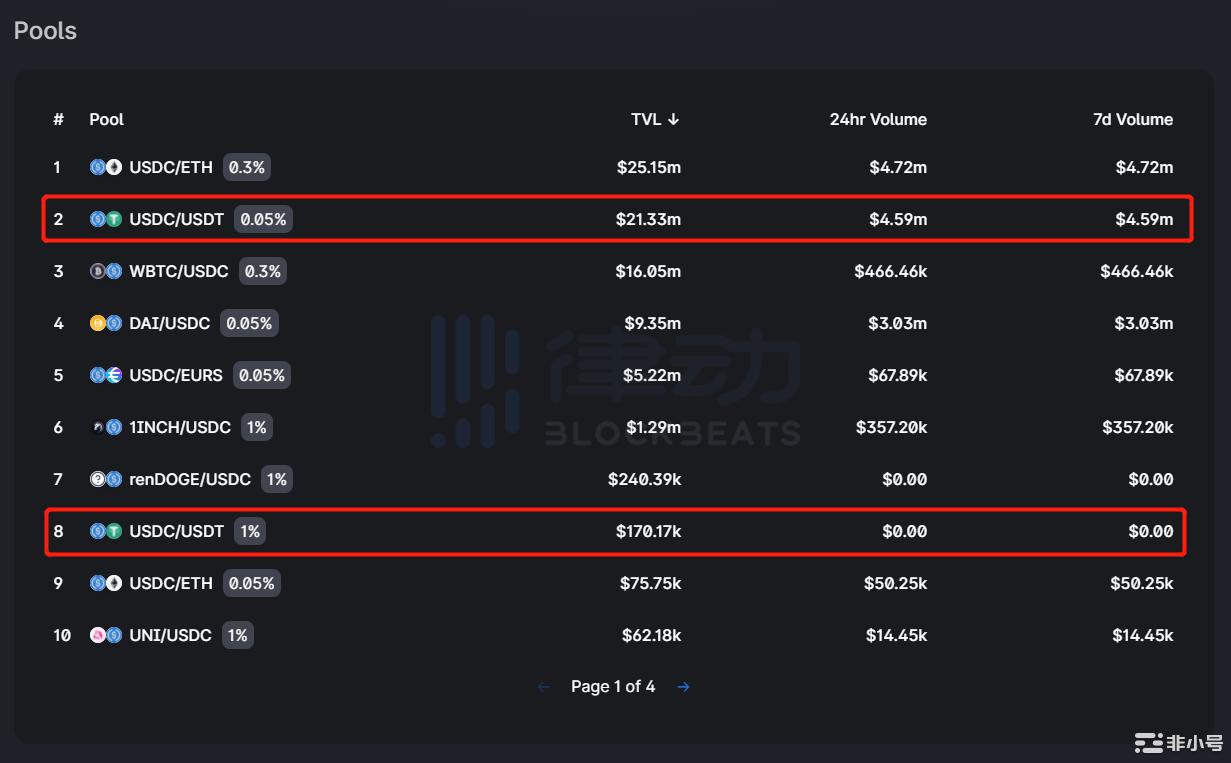1231x763 pixels.
Task: Open the USDC/ETH 0.05% pool
Action: 614,583
